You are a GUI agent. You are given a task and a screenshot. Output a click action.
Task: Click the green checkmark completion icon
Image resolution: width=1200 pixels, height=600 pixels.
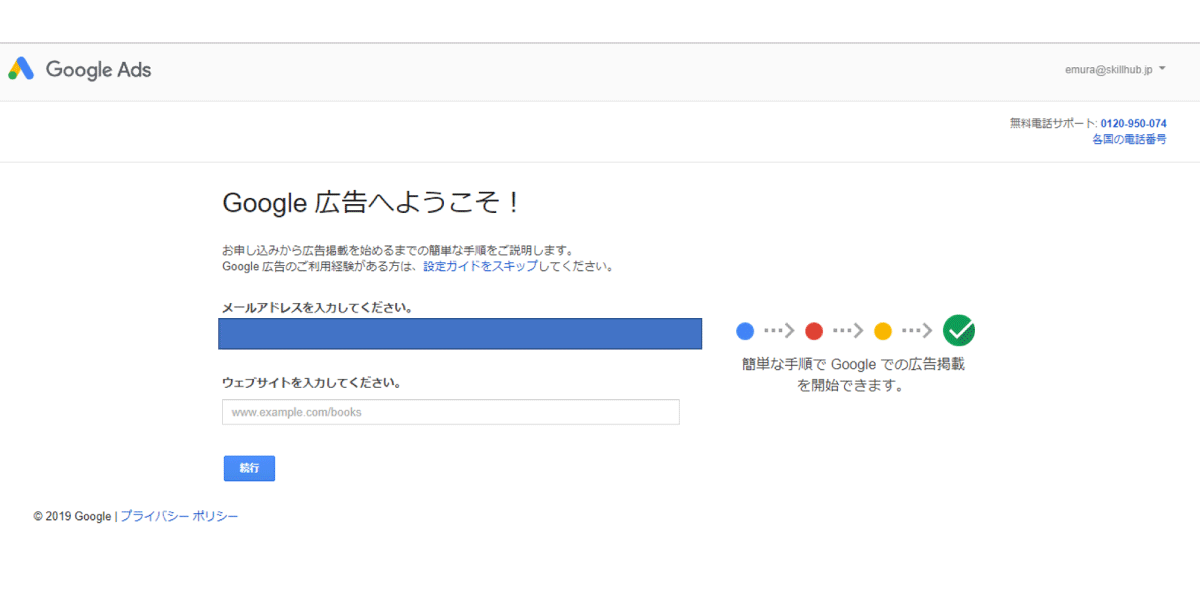coord(959,330)
